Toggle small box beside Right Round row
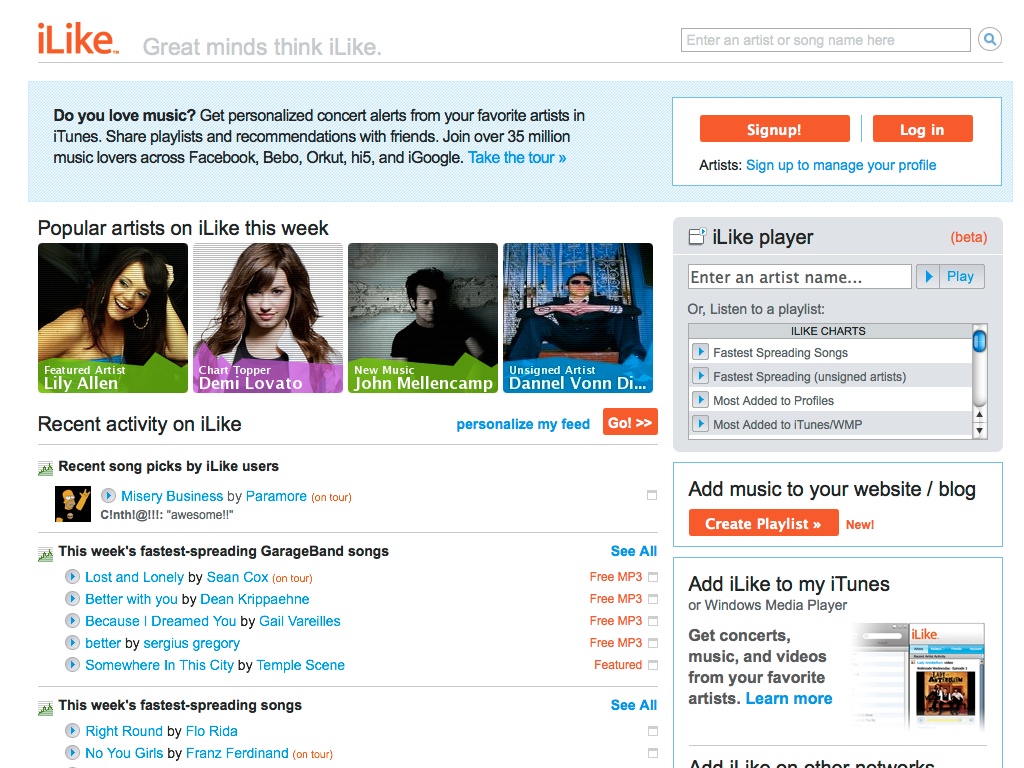The height and width of the screenshot is (768, 1024). 653,731
